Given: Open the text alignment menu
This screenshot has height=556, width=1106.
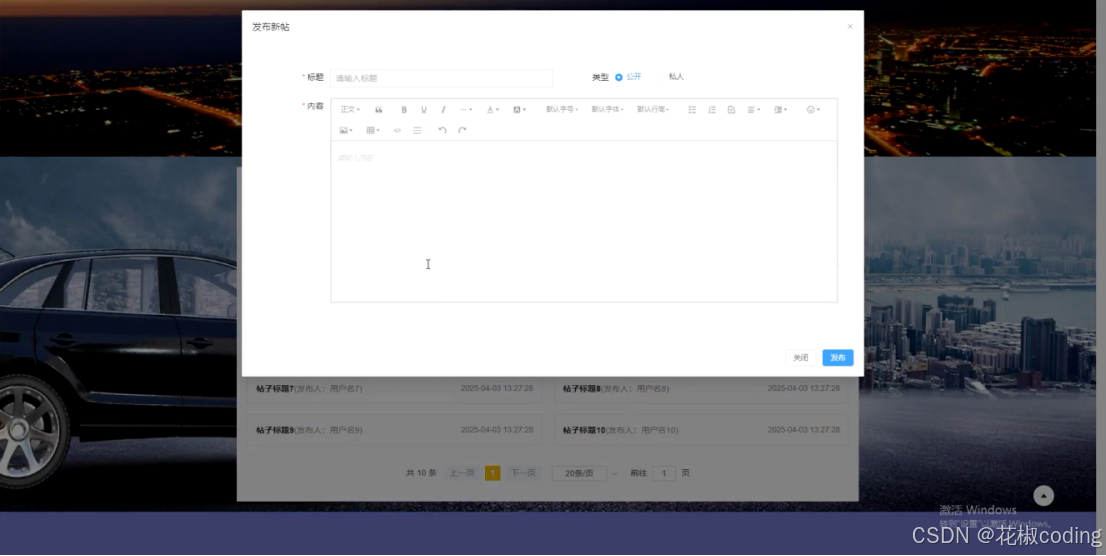Looking at the screenshot, I should (754, 109).
